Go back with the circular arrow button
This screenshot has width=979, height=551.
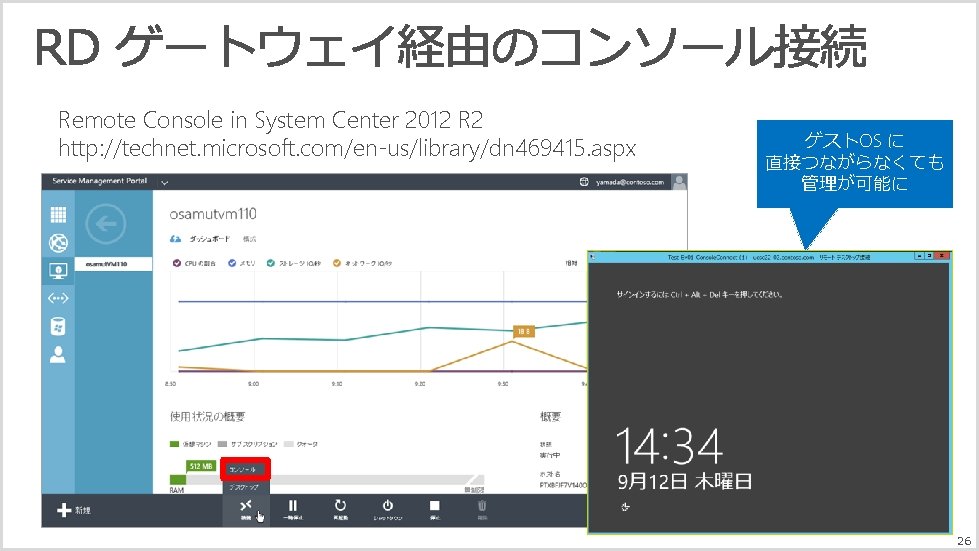(x=106, y=223)
